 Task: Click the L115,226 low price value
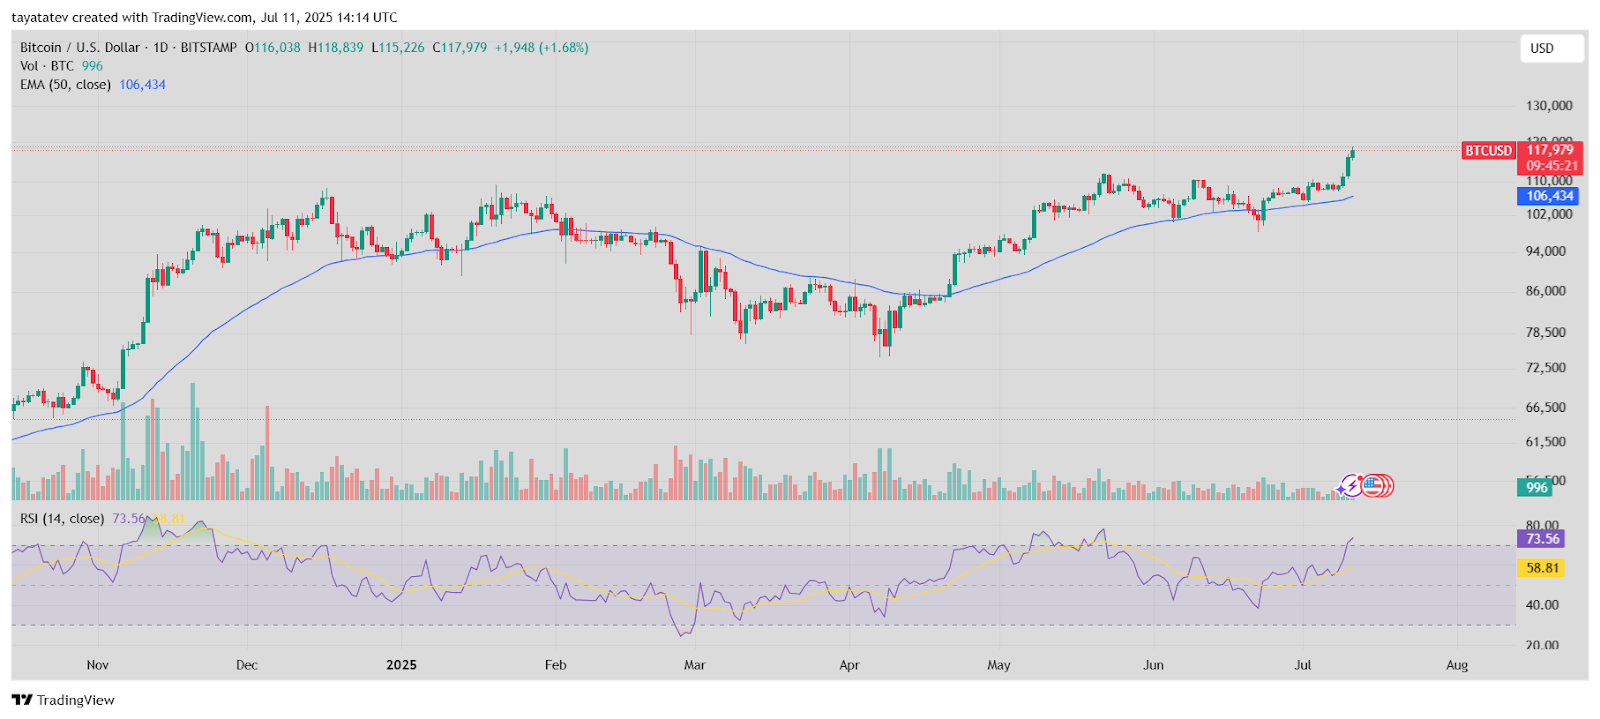(x=398, y=47)
